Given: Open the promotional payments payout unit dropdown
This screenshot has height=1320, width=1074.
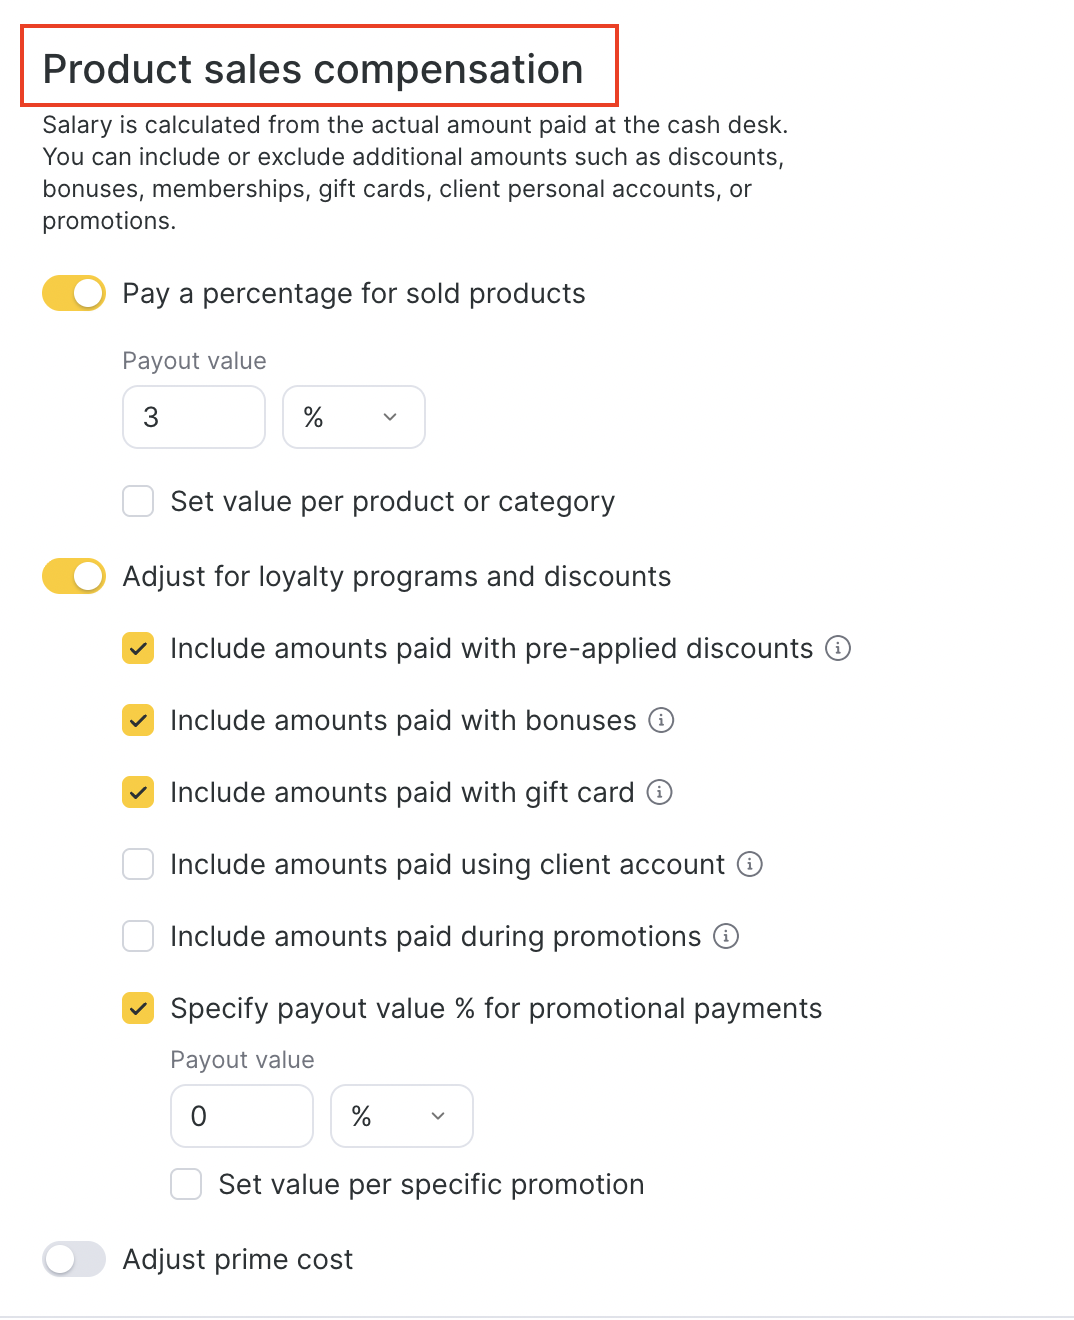Looking at the screenshot, I should (x=401, y=1116).
